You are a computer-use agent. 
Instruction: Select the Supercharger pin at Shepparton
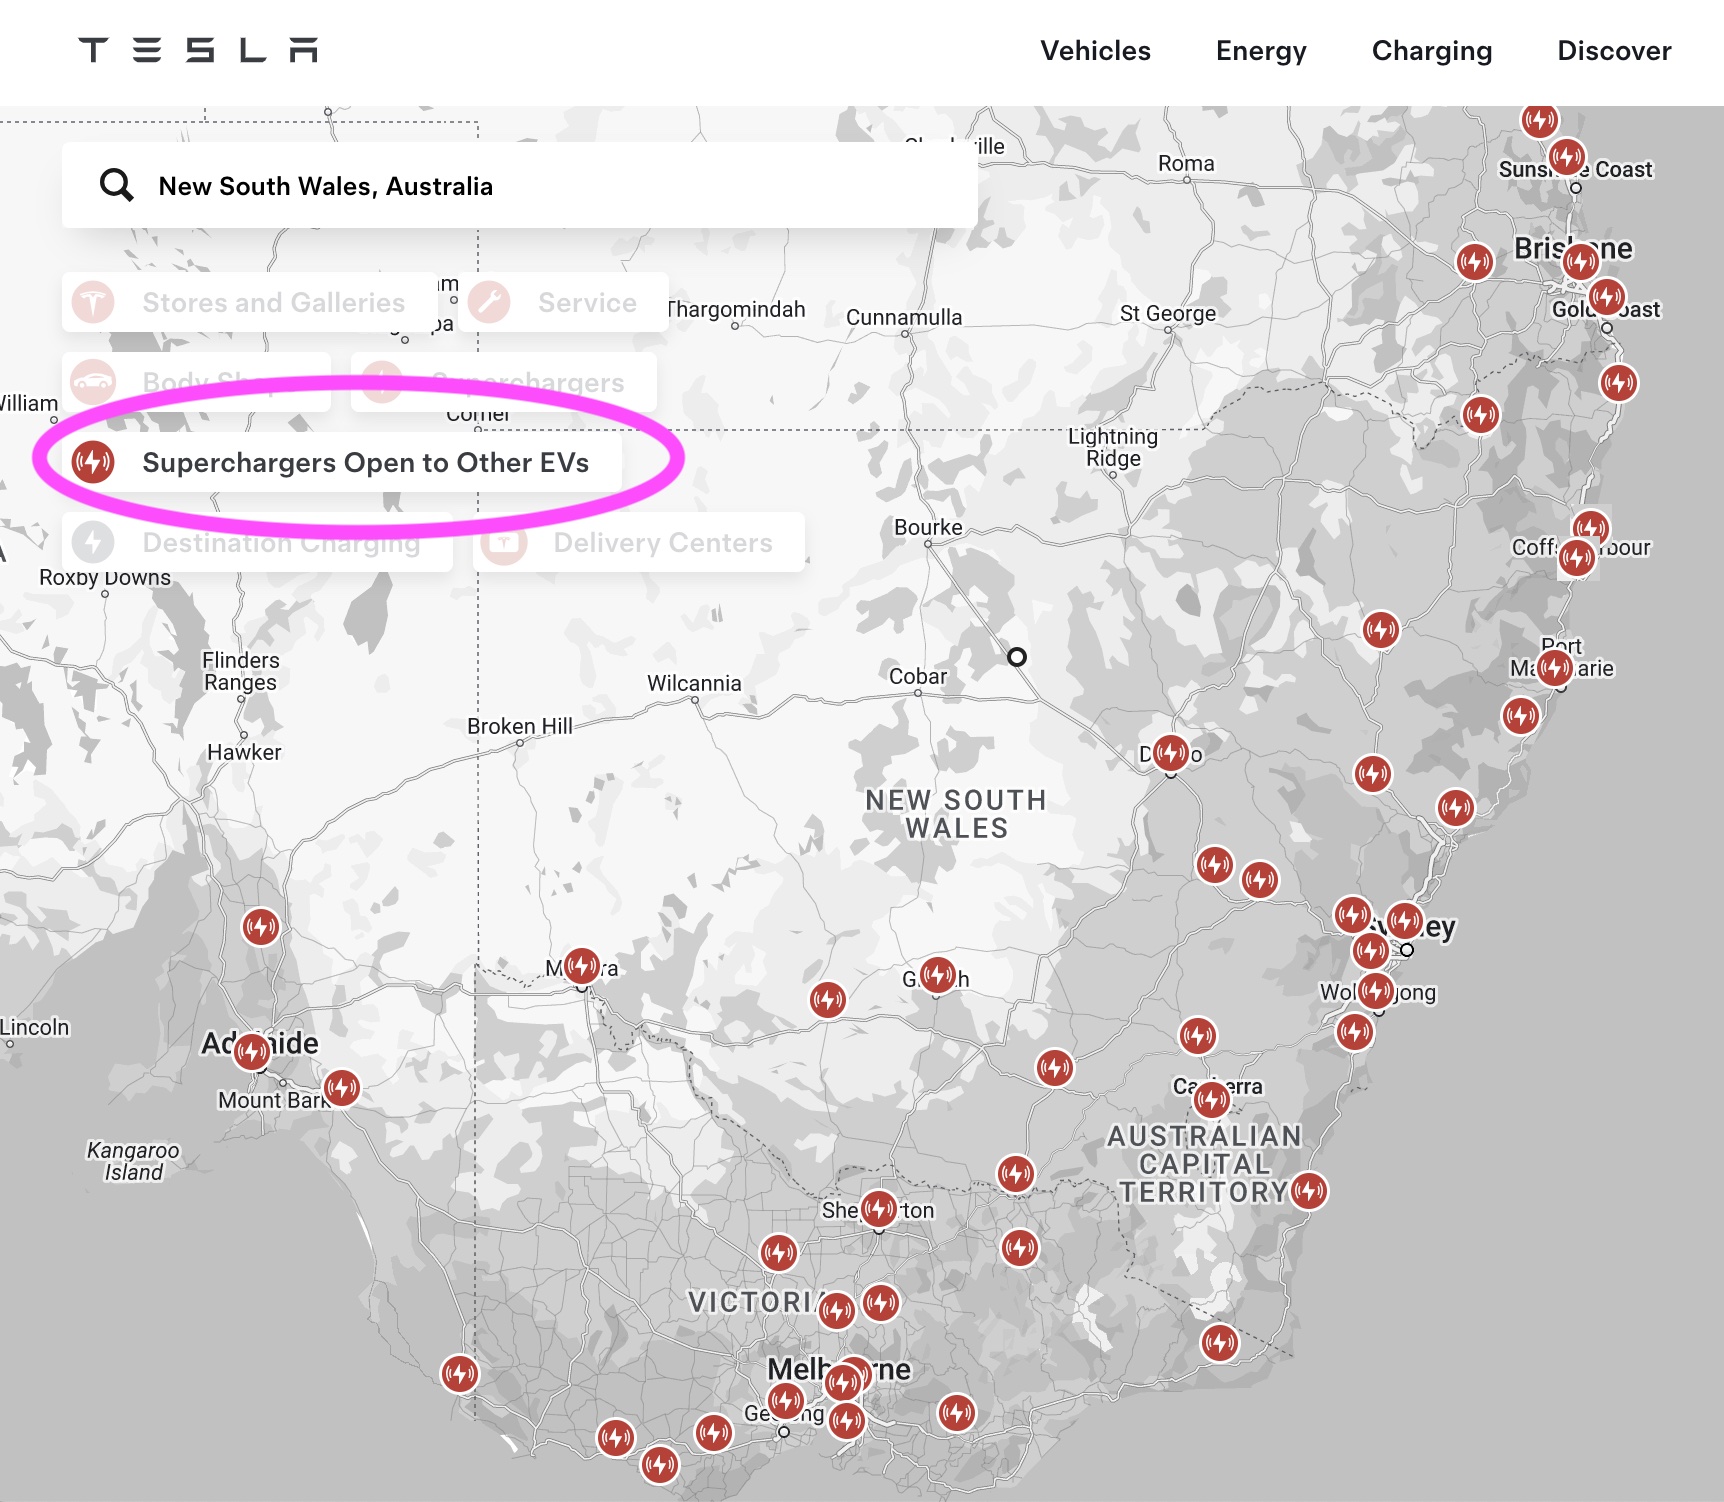click(x=879, y=1208)
